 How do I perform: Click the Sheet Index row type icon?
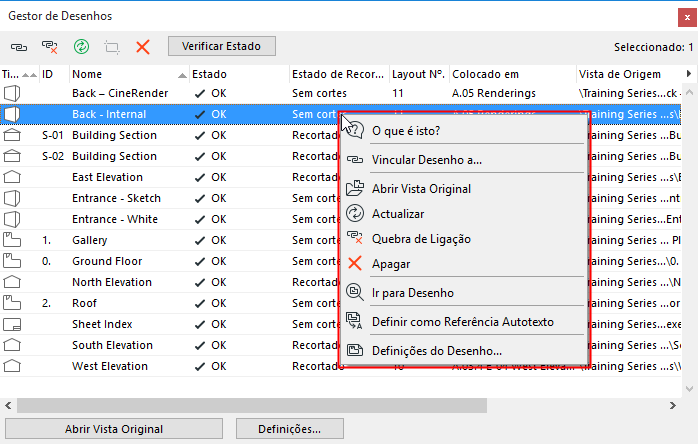pyautogui.click(x=12, y=324)
